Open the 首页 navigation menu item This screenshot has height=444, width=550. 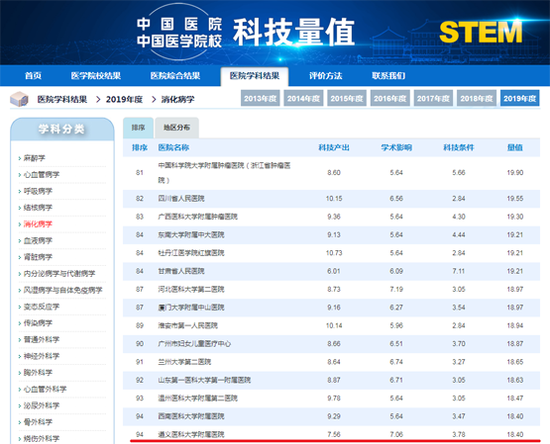point(33,76)
